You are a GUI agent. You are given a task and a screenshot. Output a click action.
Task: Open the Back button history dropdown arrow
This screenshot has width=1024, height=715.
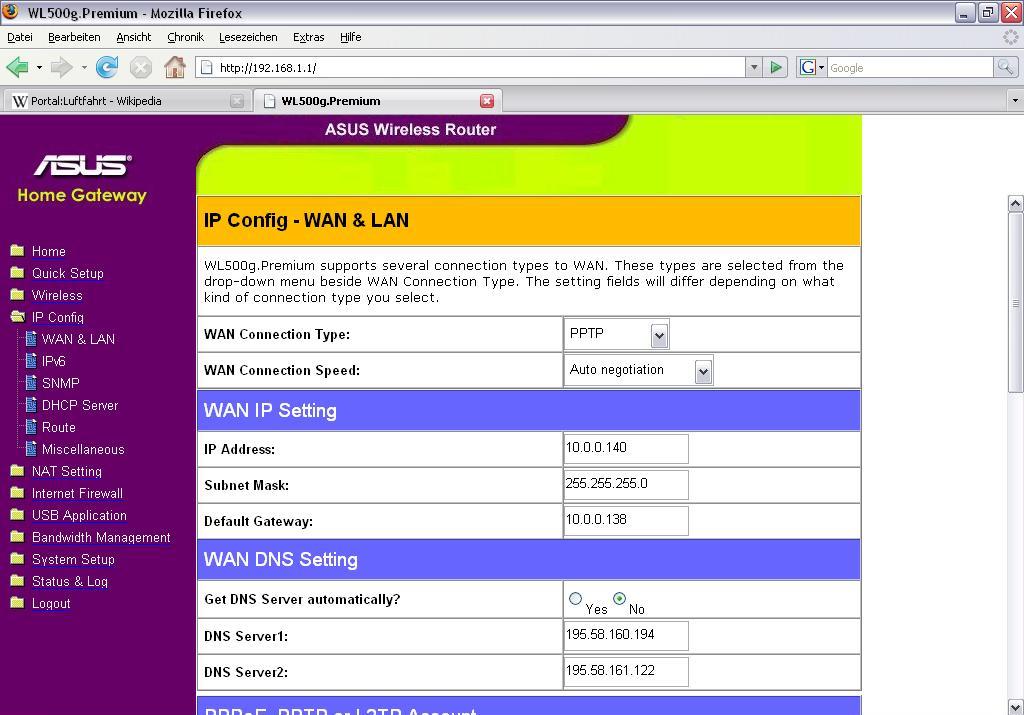pos(39,67)
